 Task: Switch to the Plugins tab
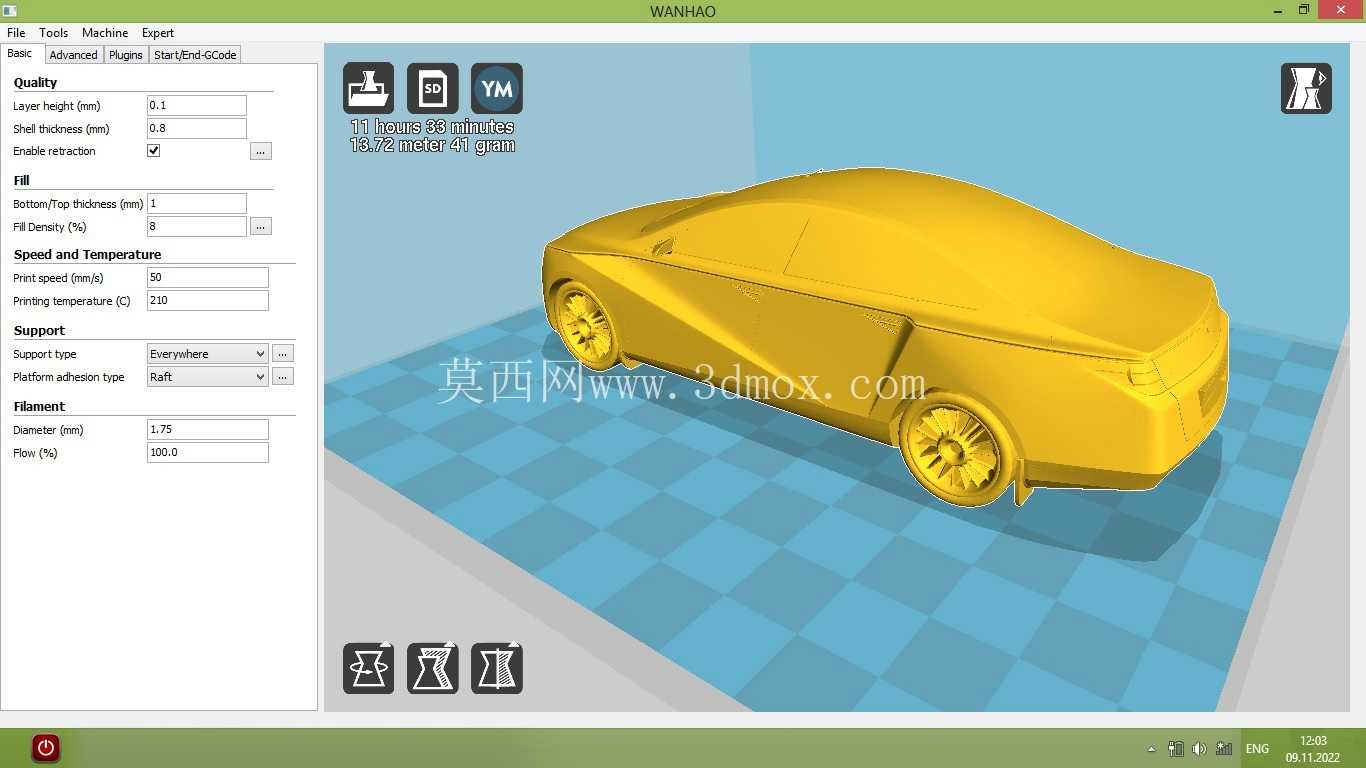tap(126, 55)
